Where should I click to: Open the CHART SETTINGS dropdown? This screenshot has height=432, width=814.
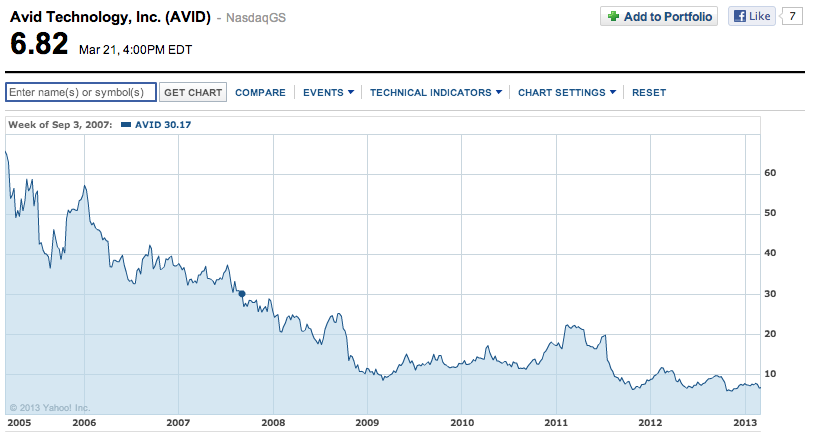tap(567, 92)
